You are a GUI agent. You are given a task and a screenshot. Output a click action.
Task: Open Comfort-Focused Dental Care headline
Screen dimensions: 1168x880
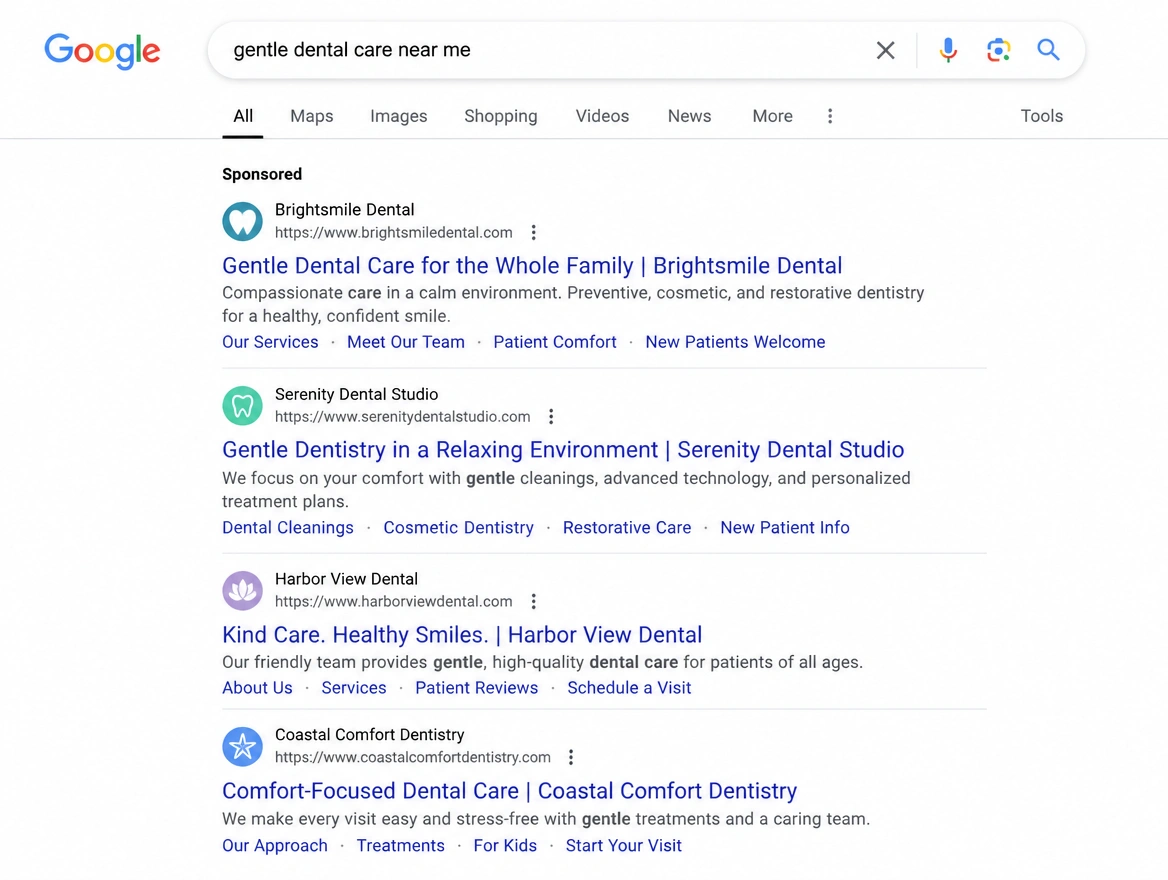510,791
